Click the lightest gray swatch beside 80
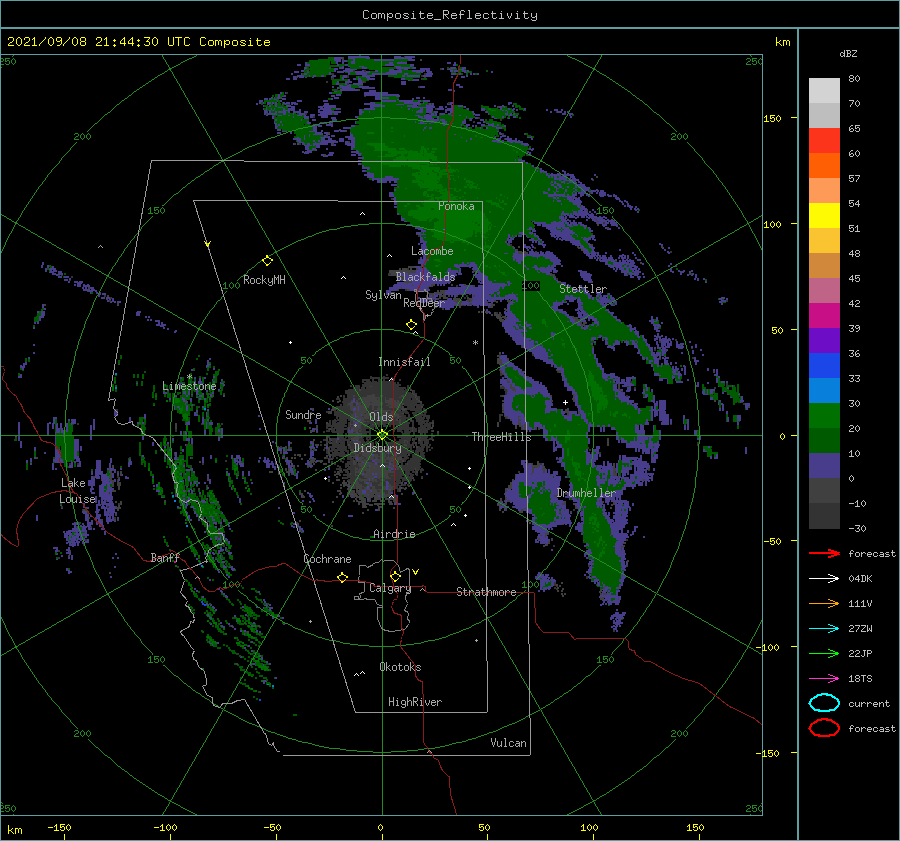The image size is (900, 841). click(824, 91)
